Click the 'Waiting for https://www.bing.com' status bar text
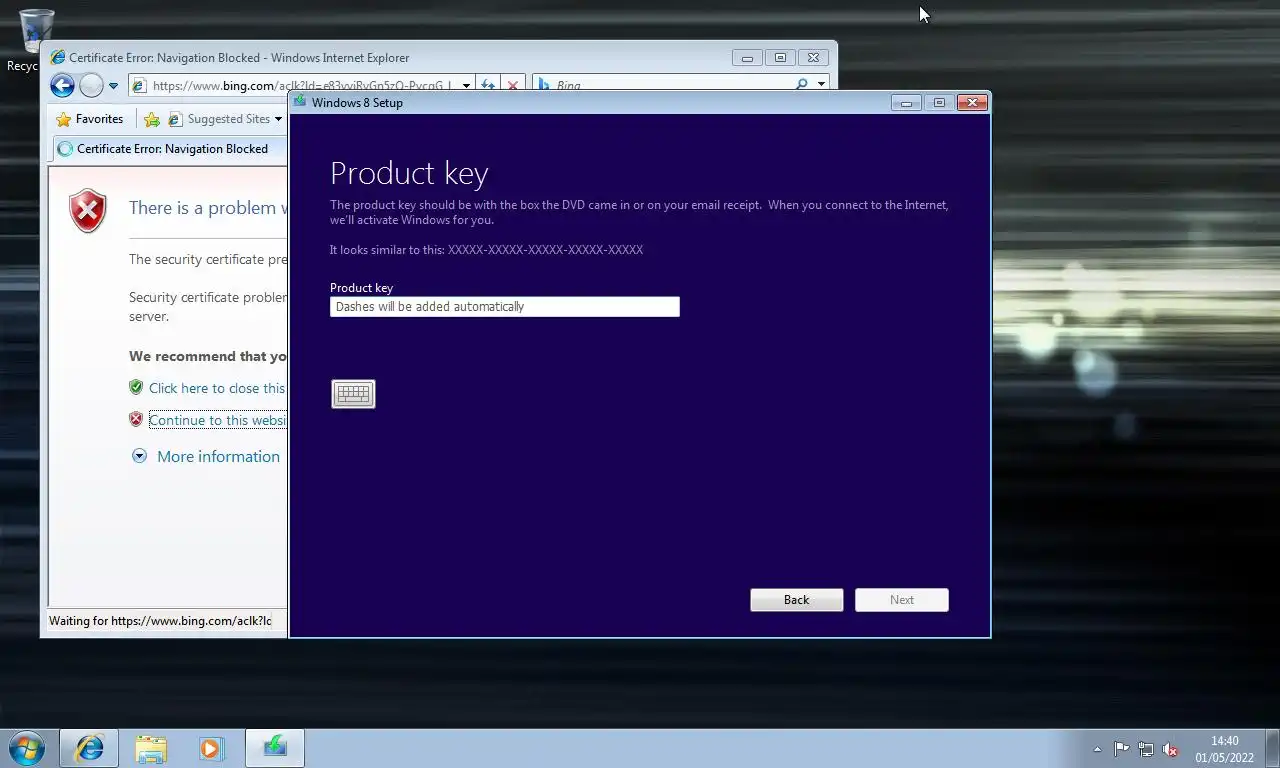Viewport: 1280px width, 768px height. tap(160, 621)
